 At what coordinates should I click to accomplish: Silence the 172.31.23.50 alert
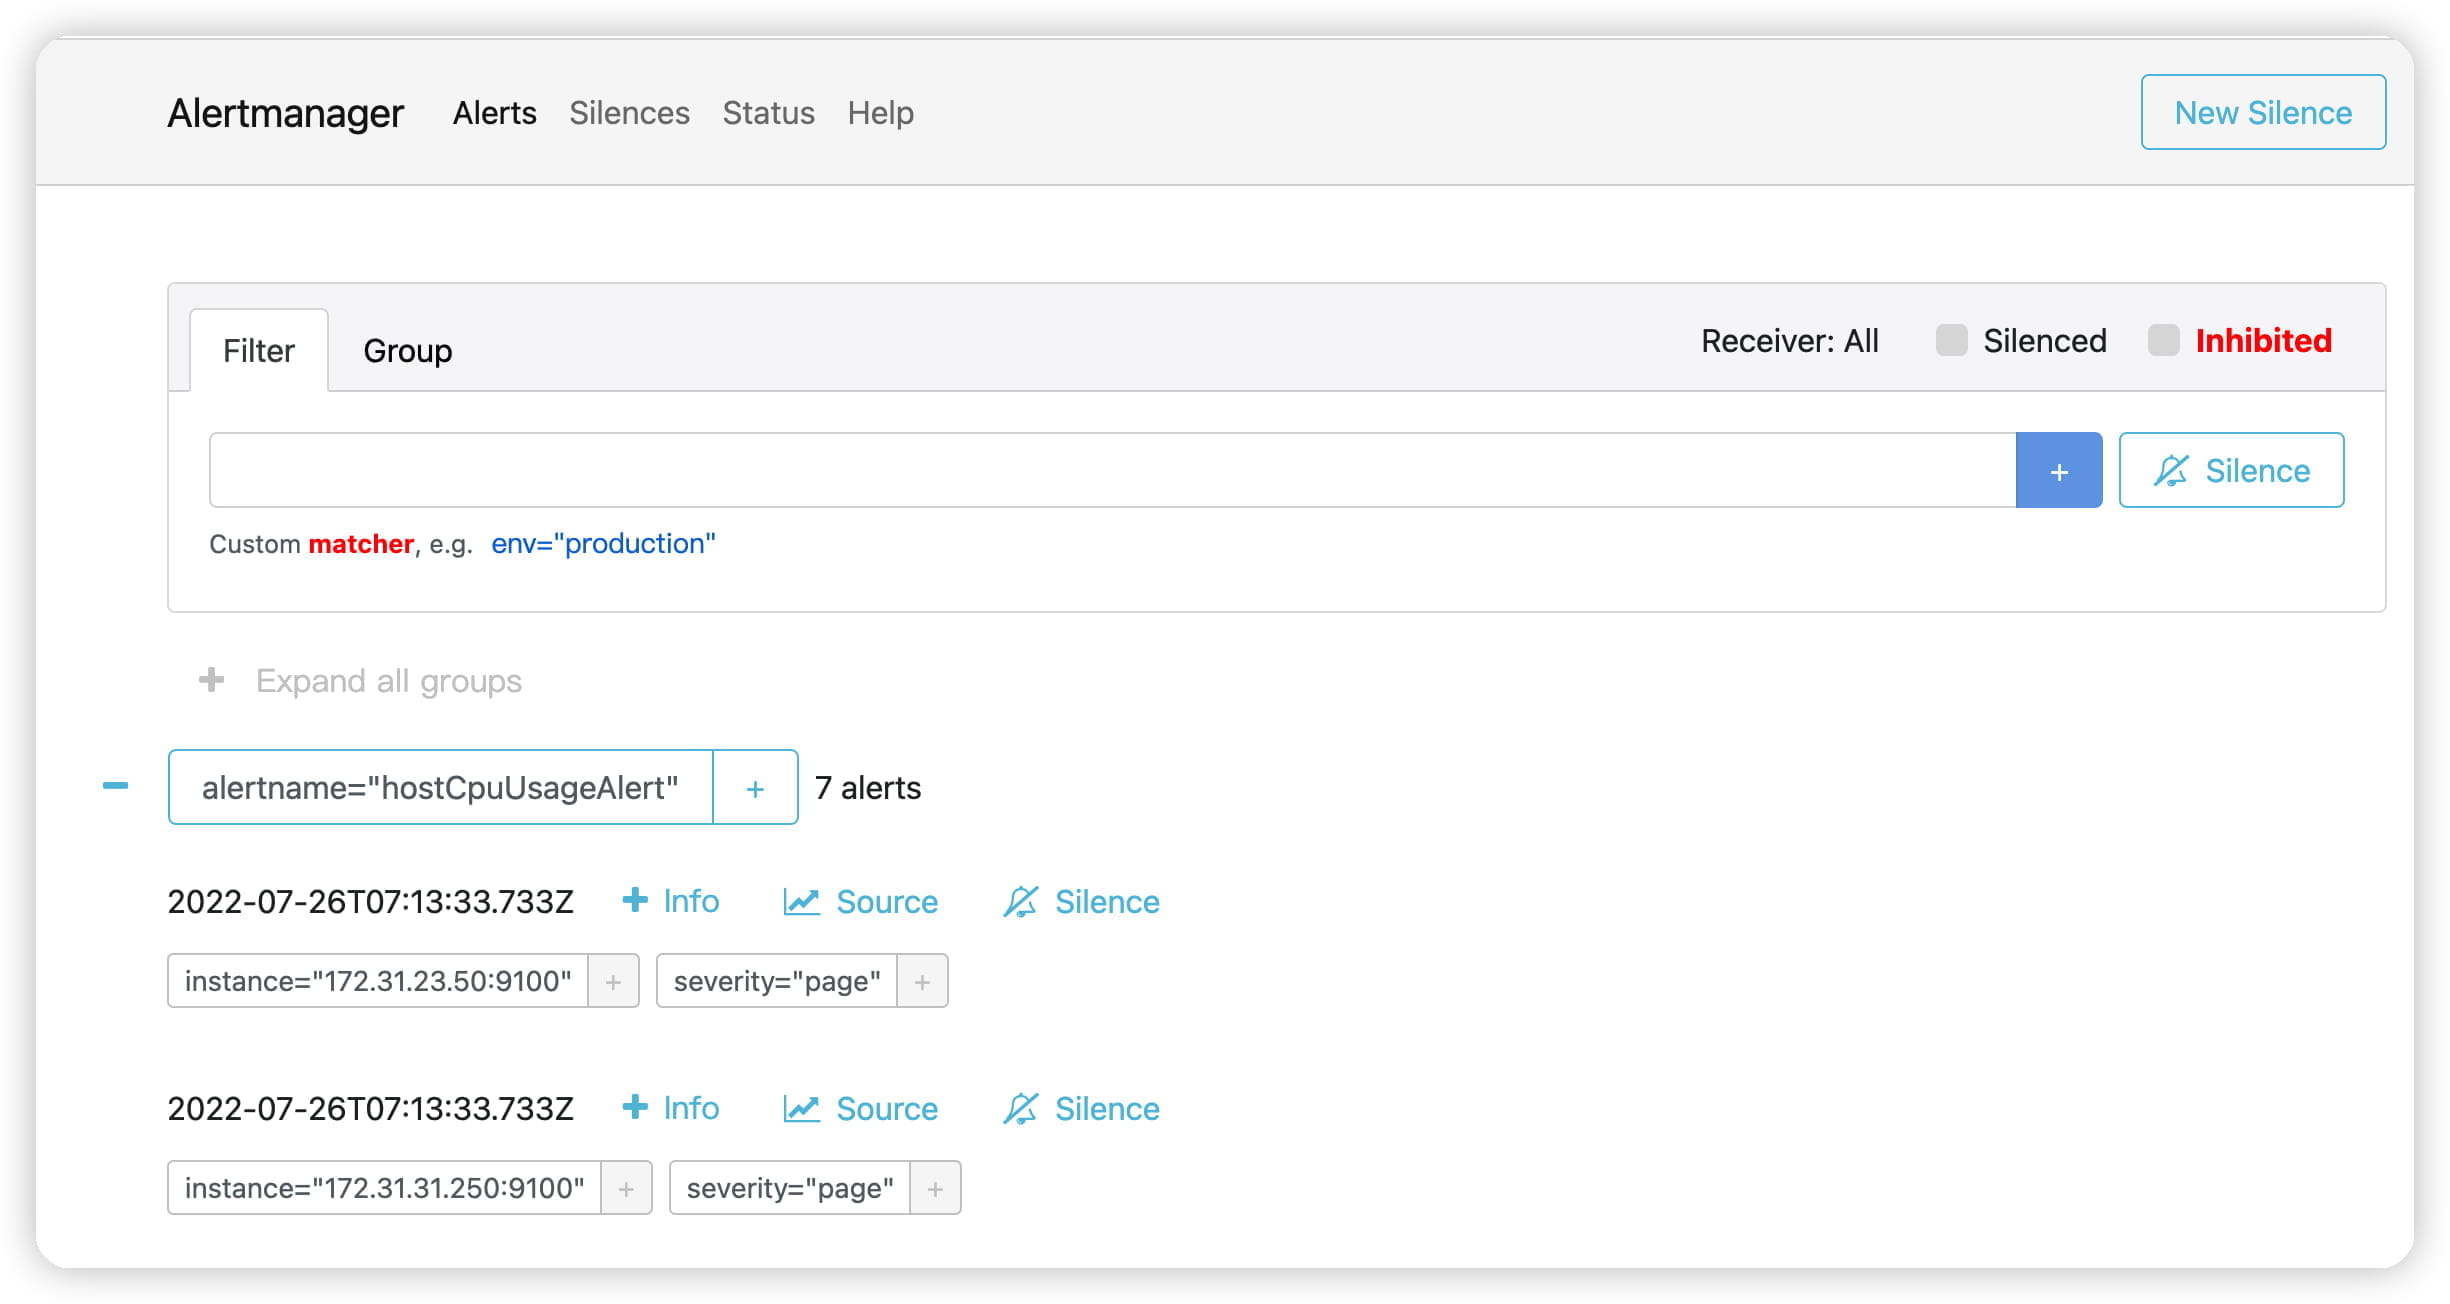1081,901
